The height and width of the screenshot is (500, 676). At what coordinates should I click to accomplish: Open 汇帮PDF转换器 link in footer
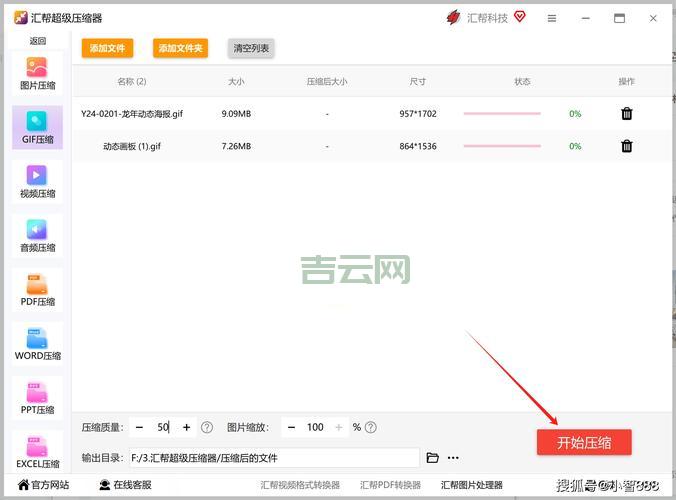click(x=390, y=485)
